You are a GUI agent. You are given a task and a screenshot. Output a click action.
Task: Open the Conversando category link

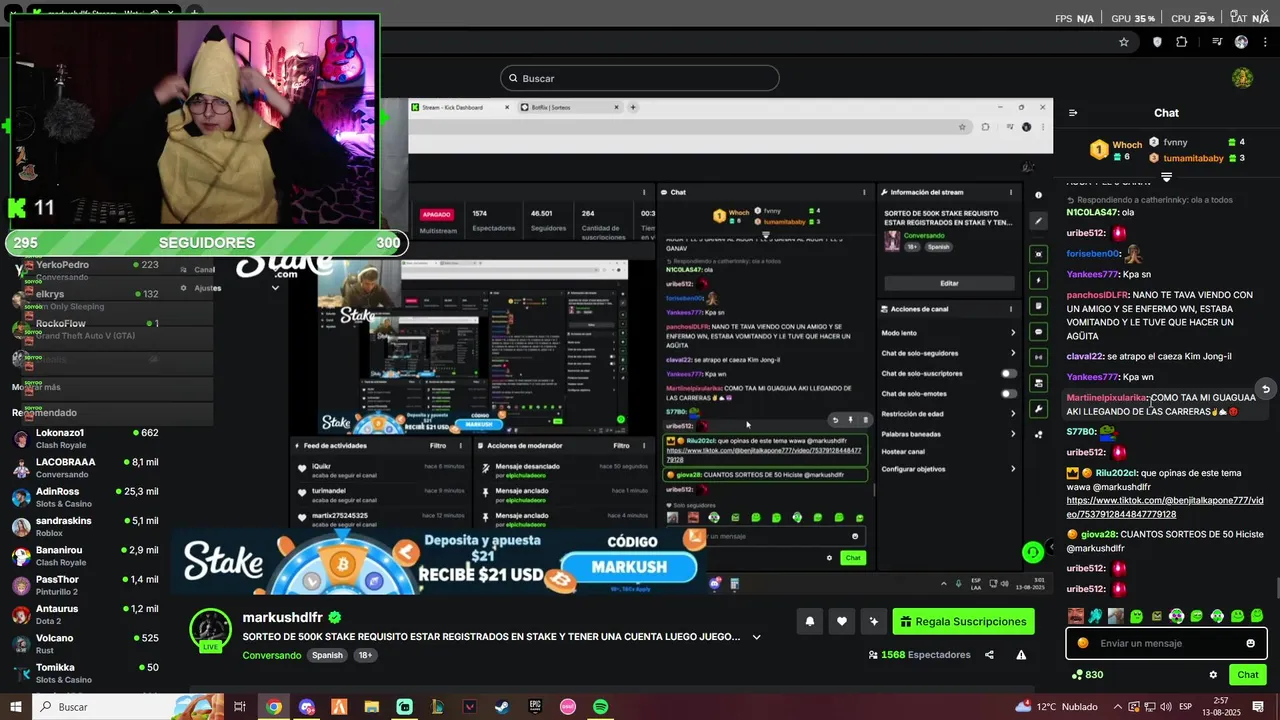(x=271, y=655)
